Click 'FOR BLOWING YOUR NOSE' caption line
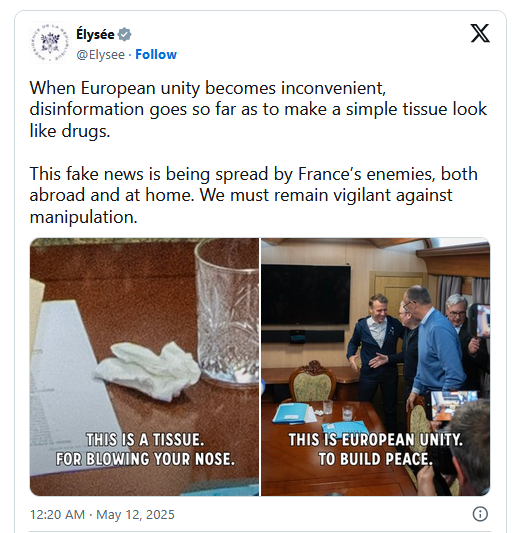 [145, 459]
